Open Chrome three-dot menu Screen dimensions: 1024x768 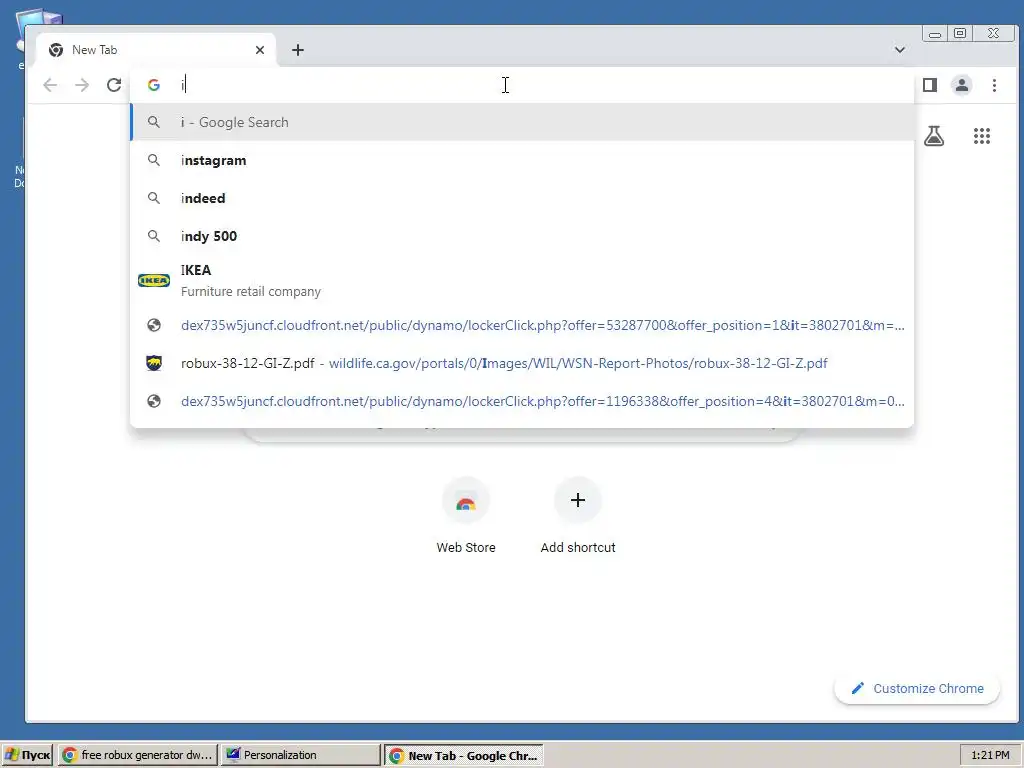pyautogui.click(x=994, y=85)
